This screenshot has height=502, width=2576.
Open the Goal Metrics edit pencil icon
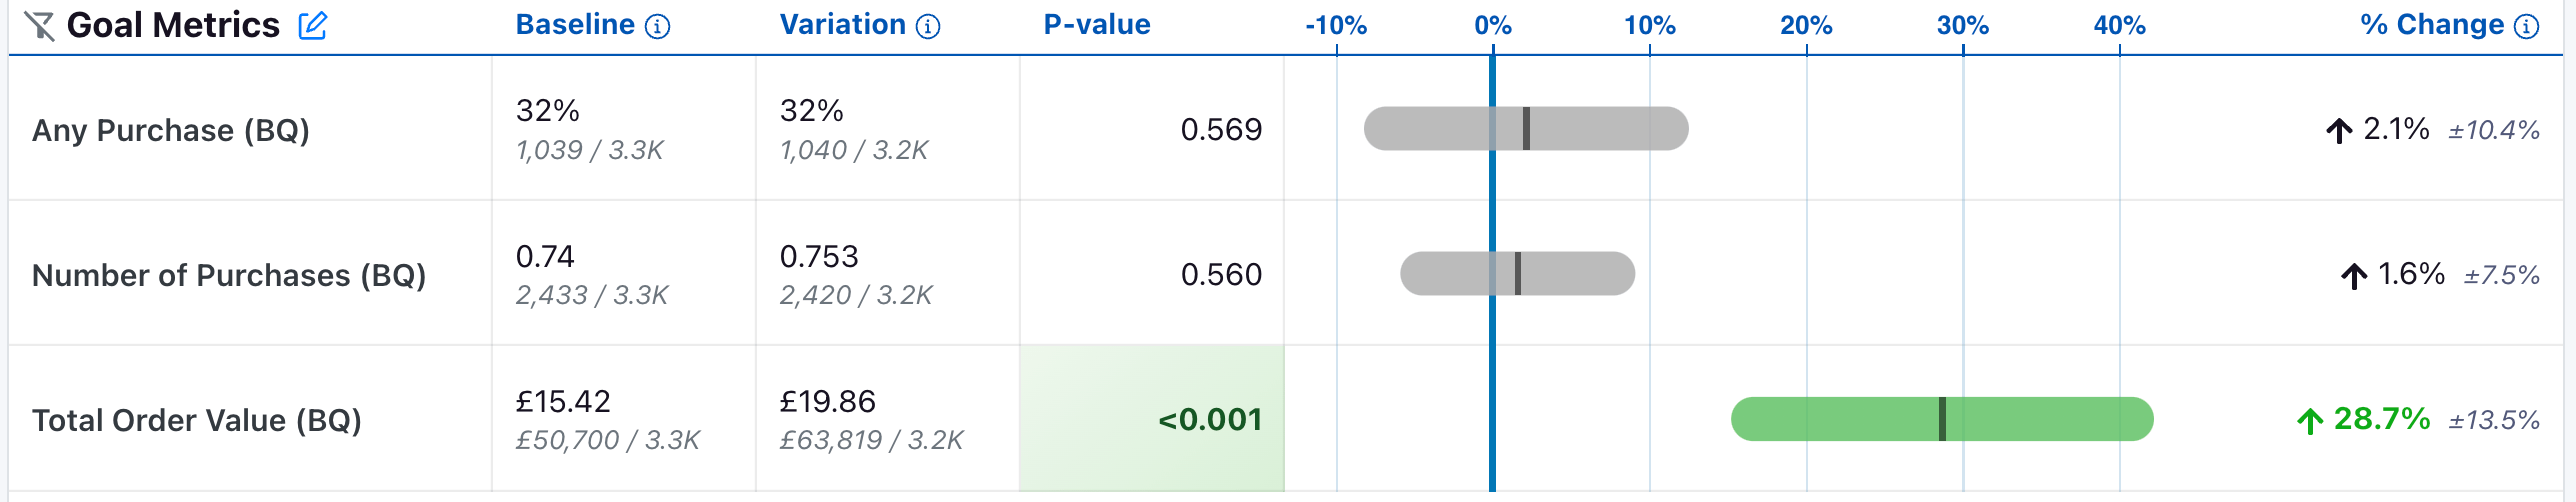313,25
